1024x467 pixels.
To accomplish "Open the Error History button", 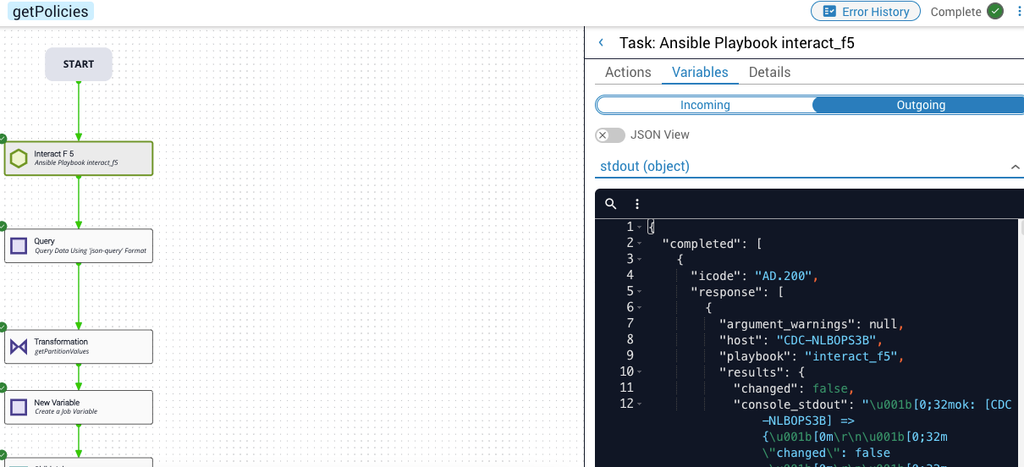I will 865,12.
